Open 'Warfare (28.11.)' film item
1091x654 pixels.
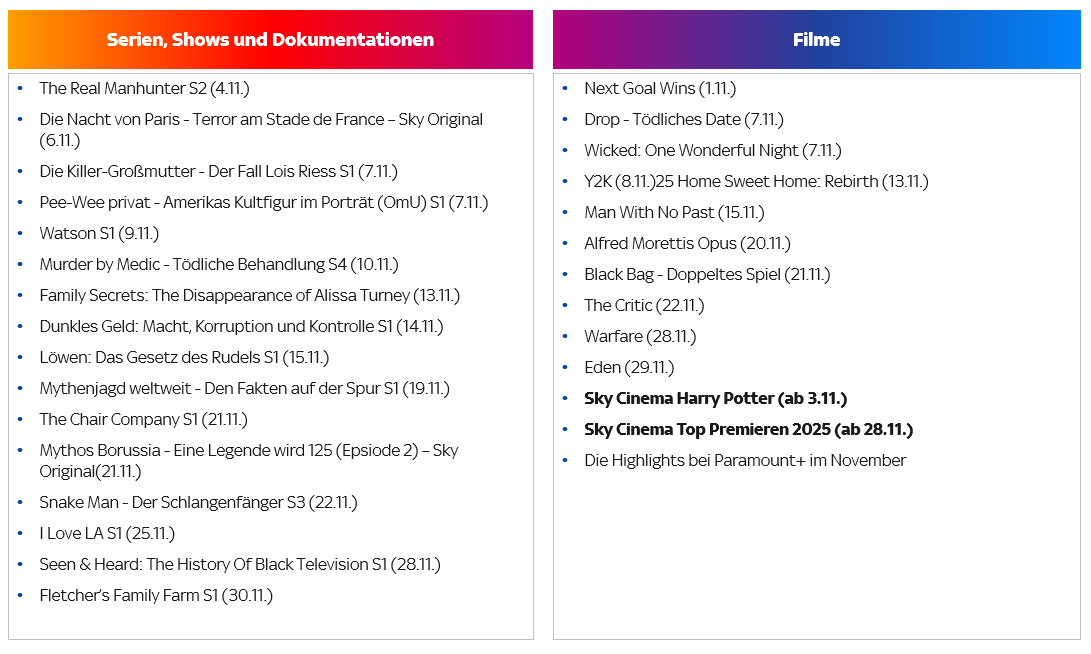(x=640, y=337)
